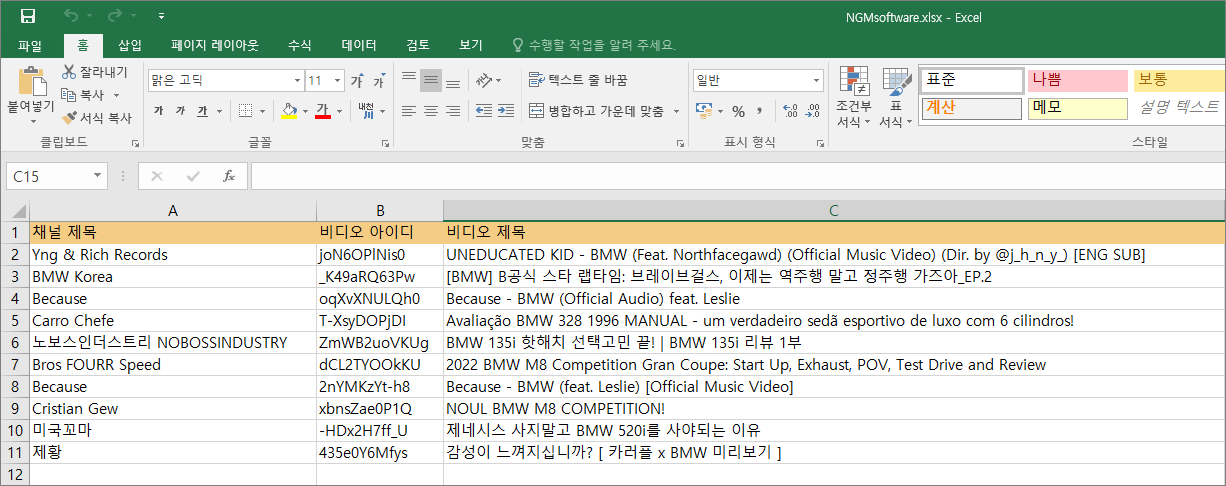
Task: Toggle align text left
Action: [x=408, y=110]
